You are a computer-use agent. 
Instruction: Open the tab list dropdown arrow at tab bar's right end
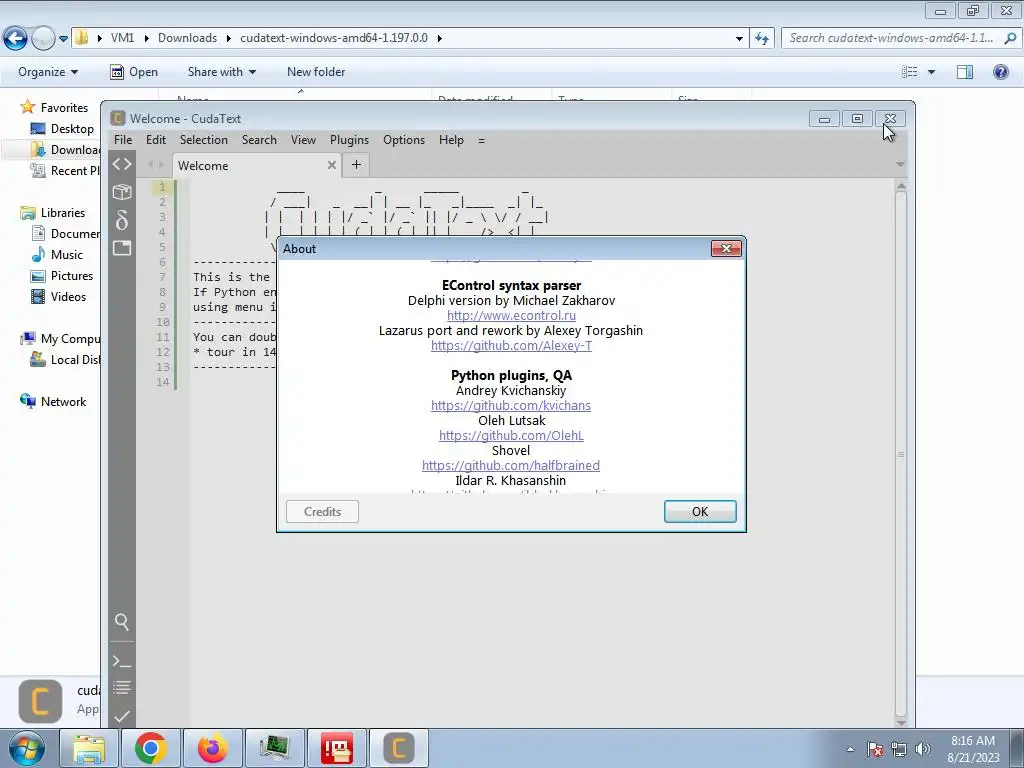tap(900, 165)
